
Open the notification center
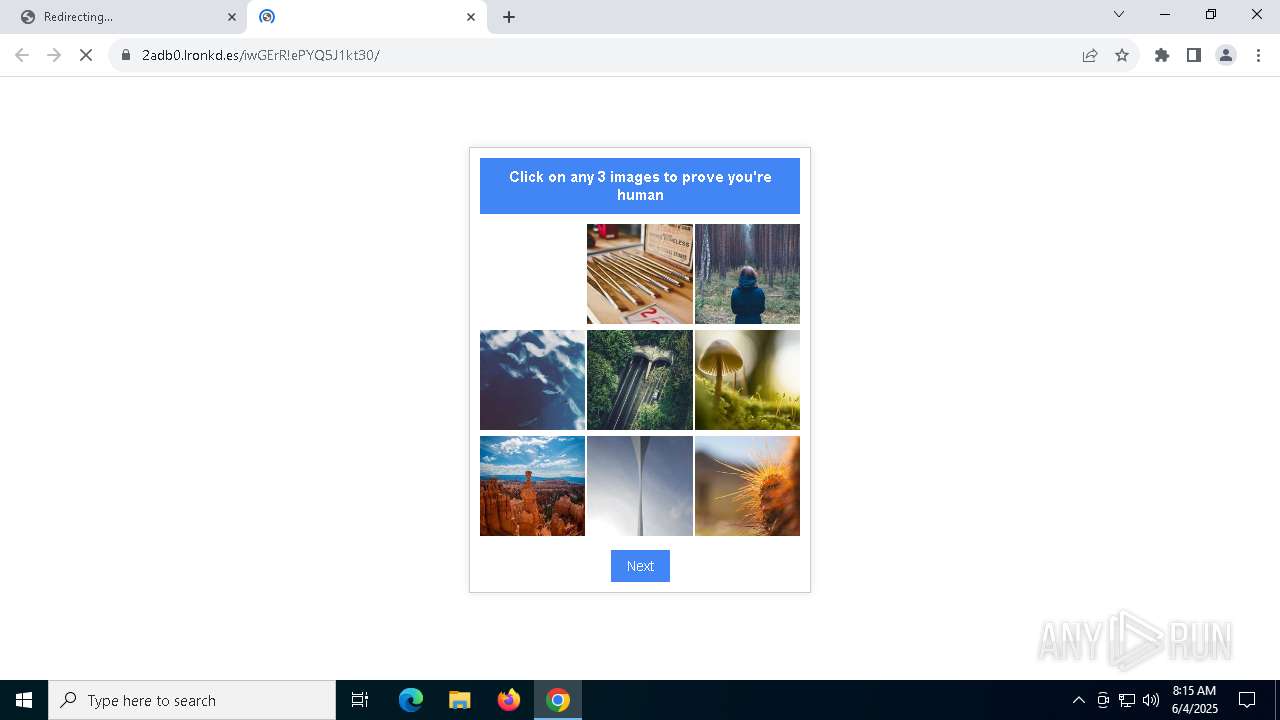click(1247, 700)
